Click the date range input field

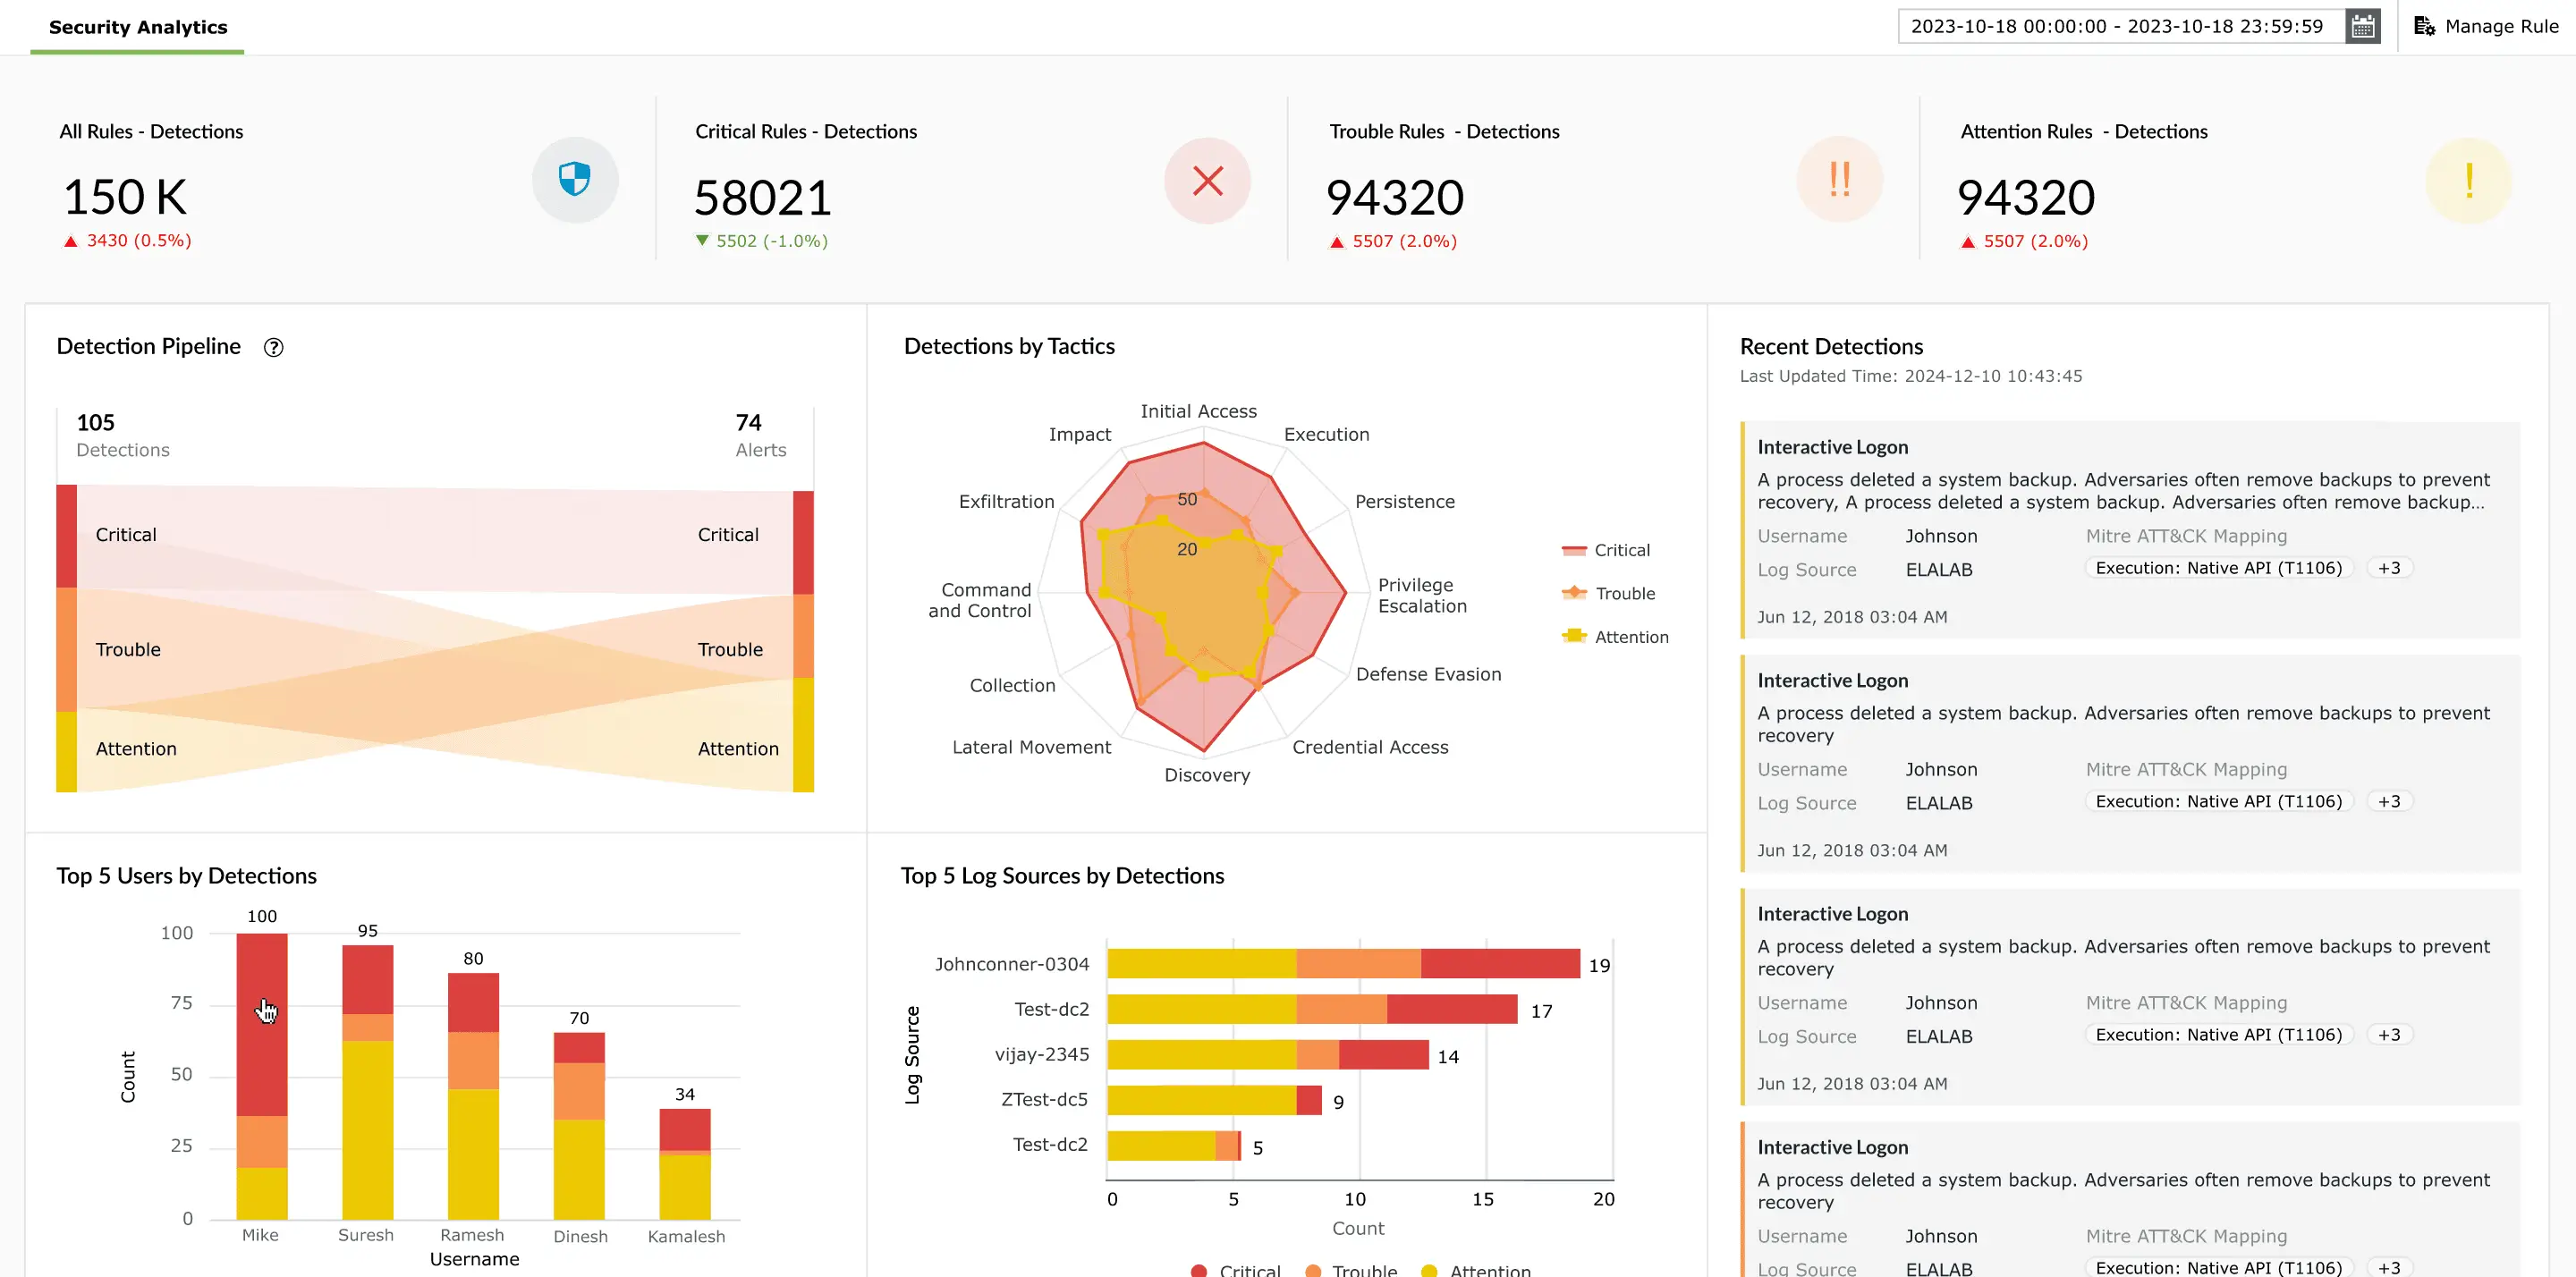pos(2118,27)
